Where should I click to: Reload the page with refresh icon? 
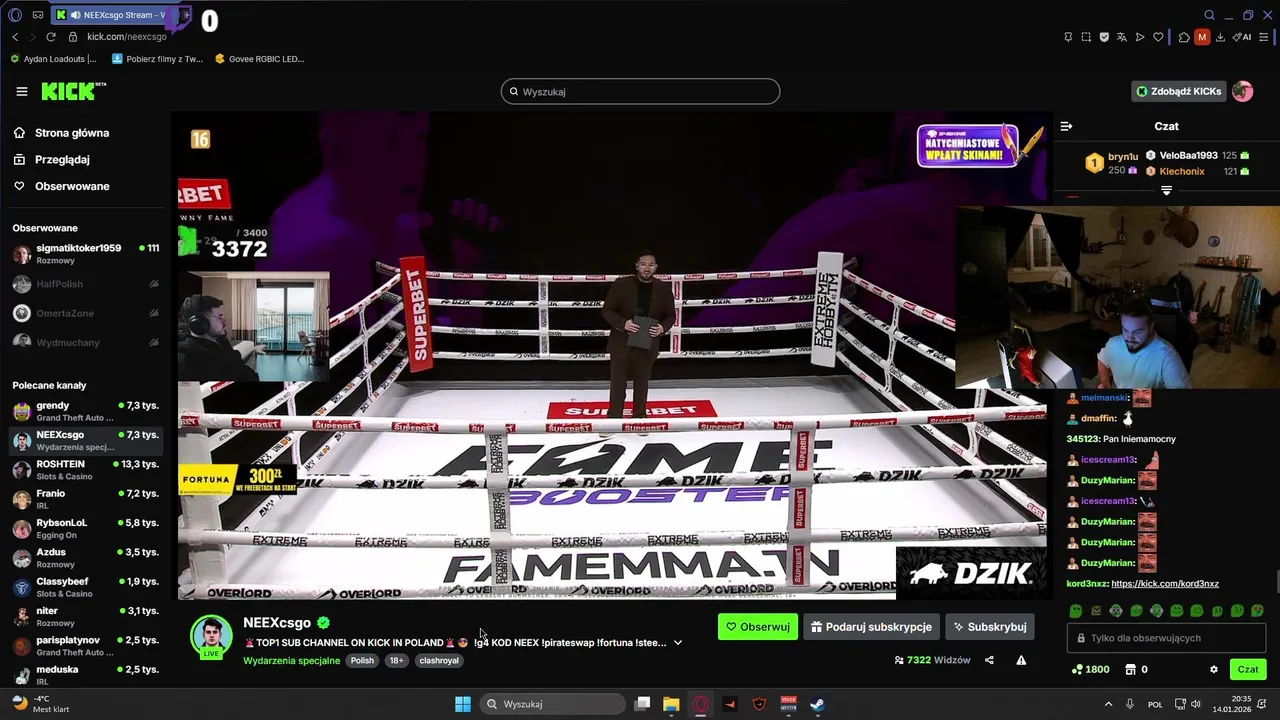point(51,37)
